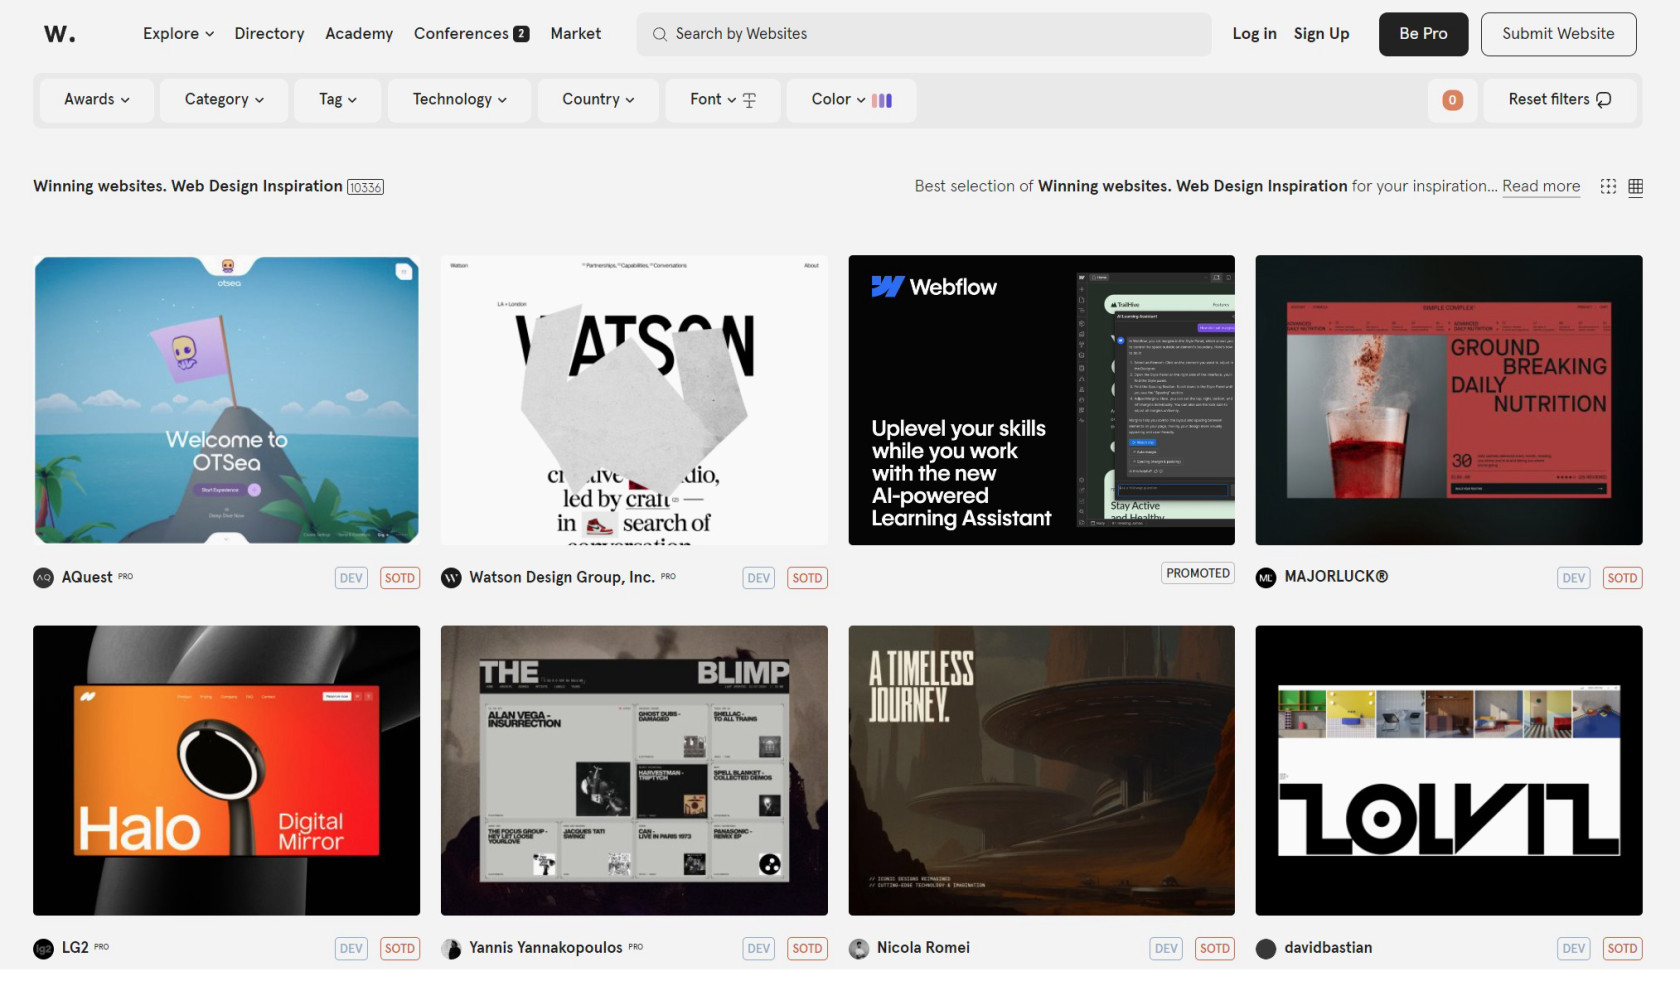Click the Be Pro button

click(x=1423, y=34)
